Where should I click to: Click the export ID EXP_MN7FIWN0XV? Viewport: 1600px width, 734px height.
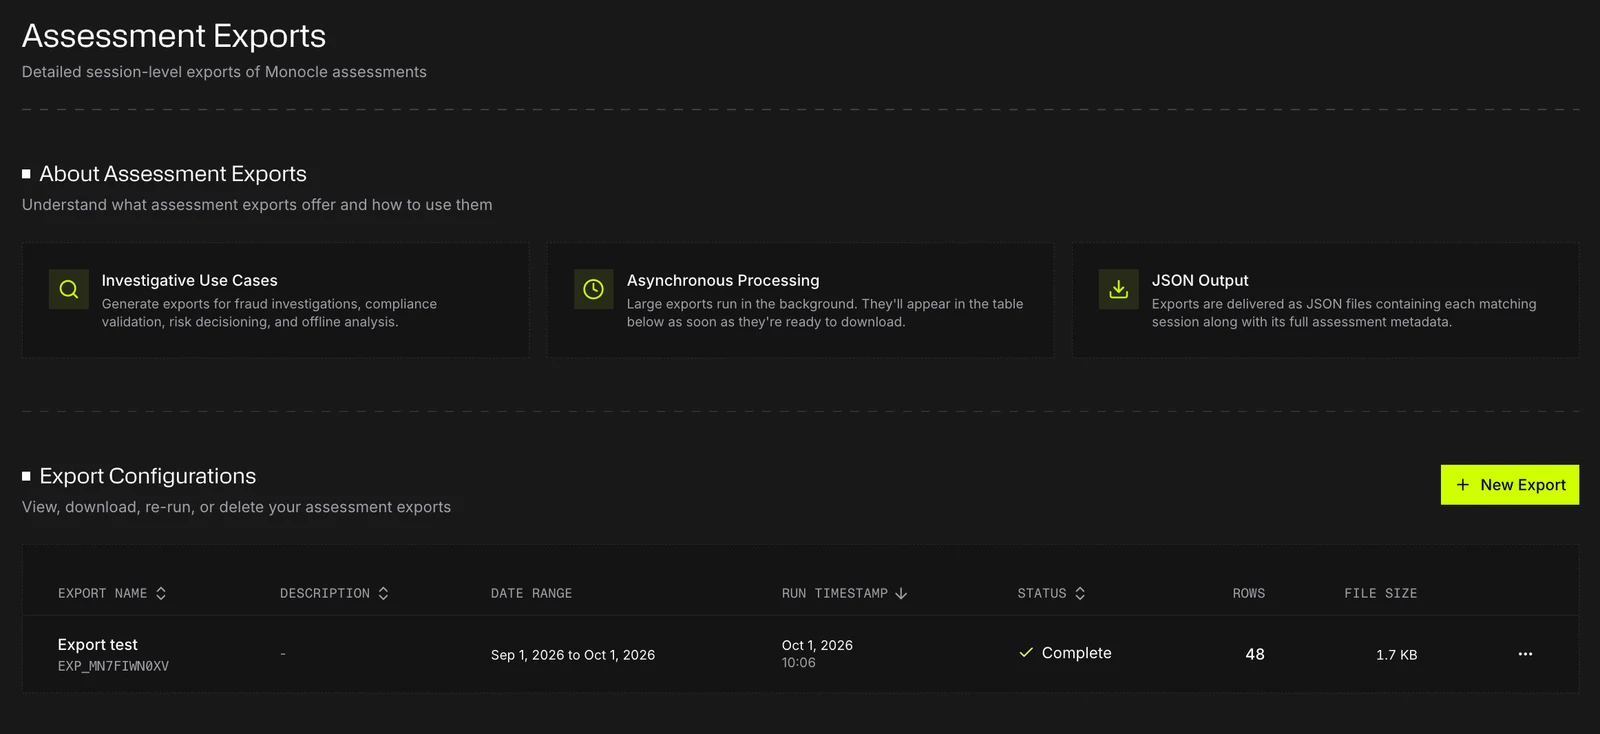pyautogui.click(x=113, y=666)
